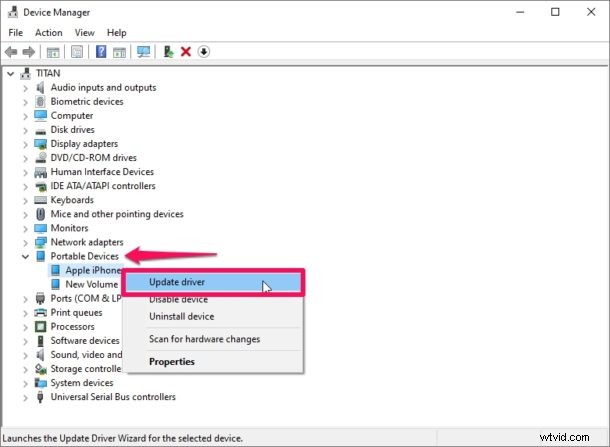The image size is (610, 447).
Task: Click the Print queues printer icon
Action: [x=40, y=312]
